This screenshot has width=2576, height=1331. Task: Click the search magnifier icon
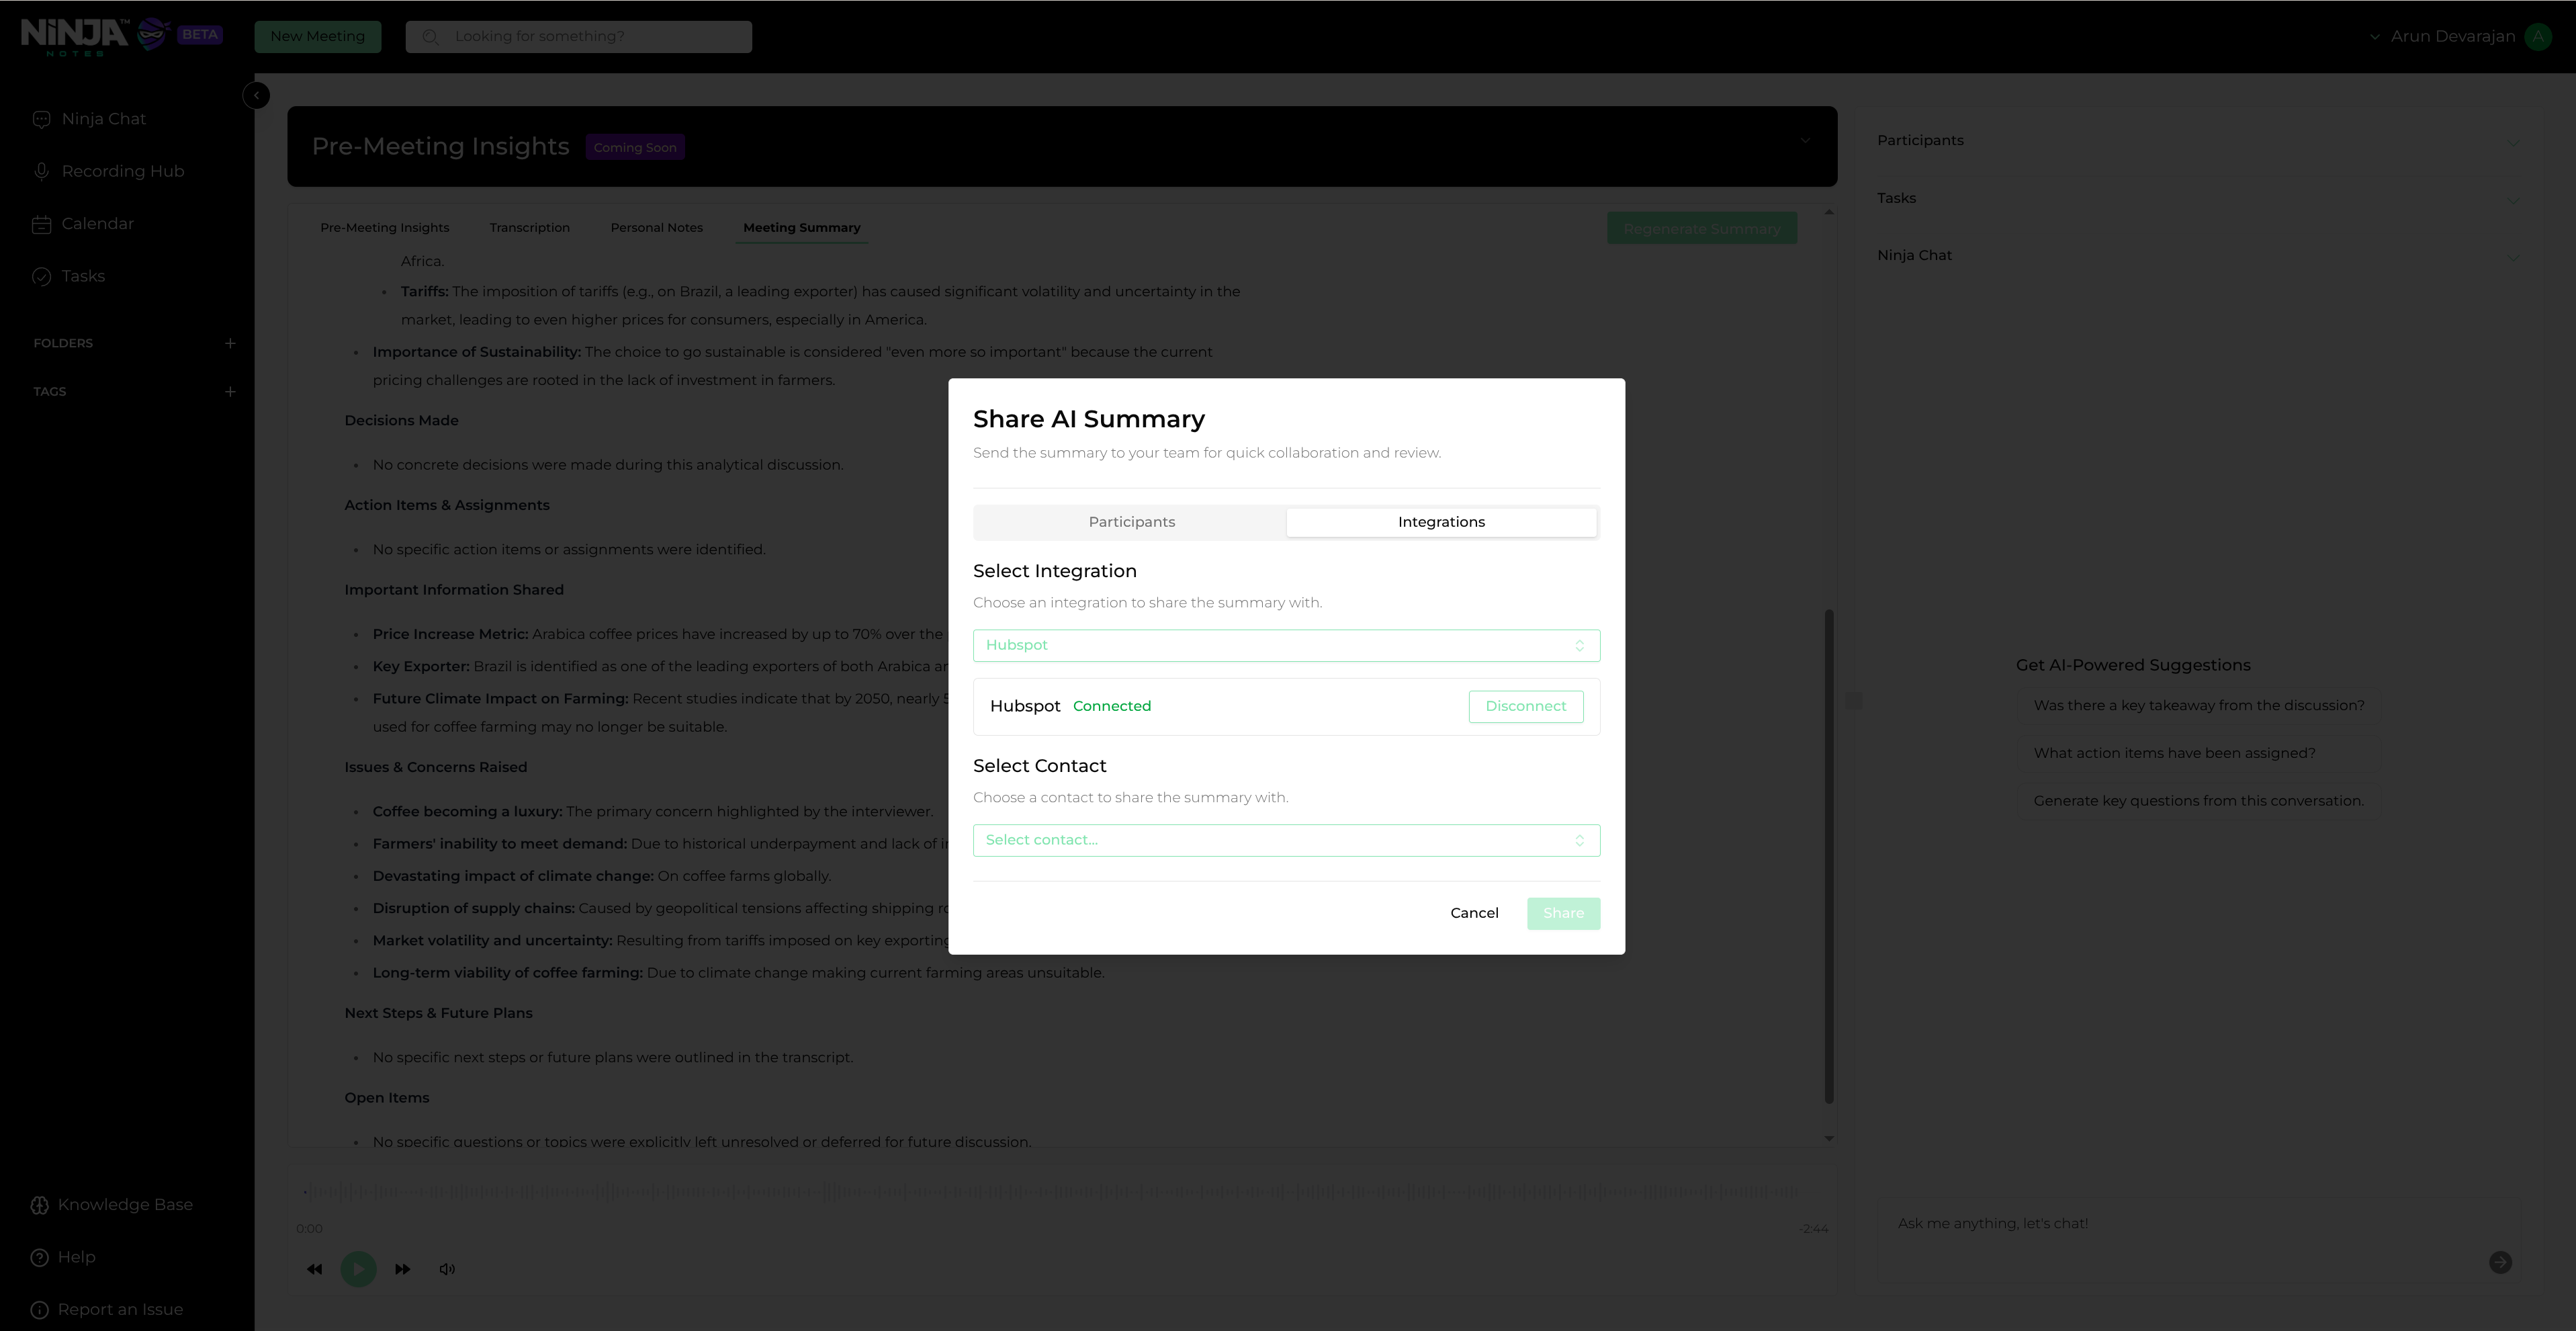point(430,36)
